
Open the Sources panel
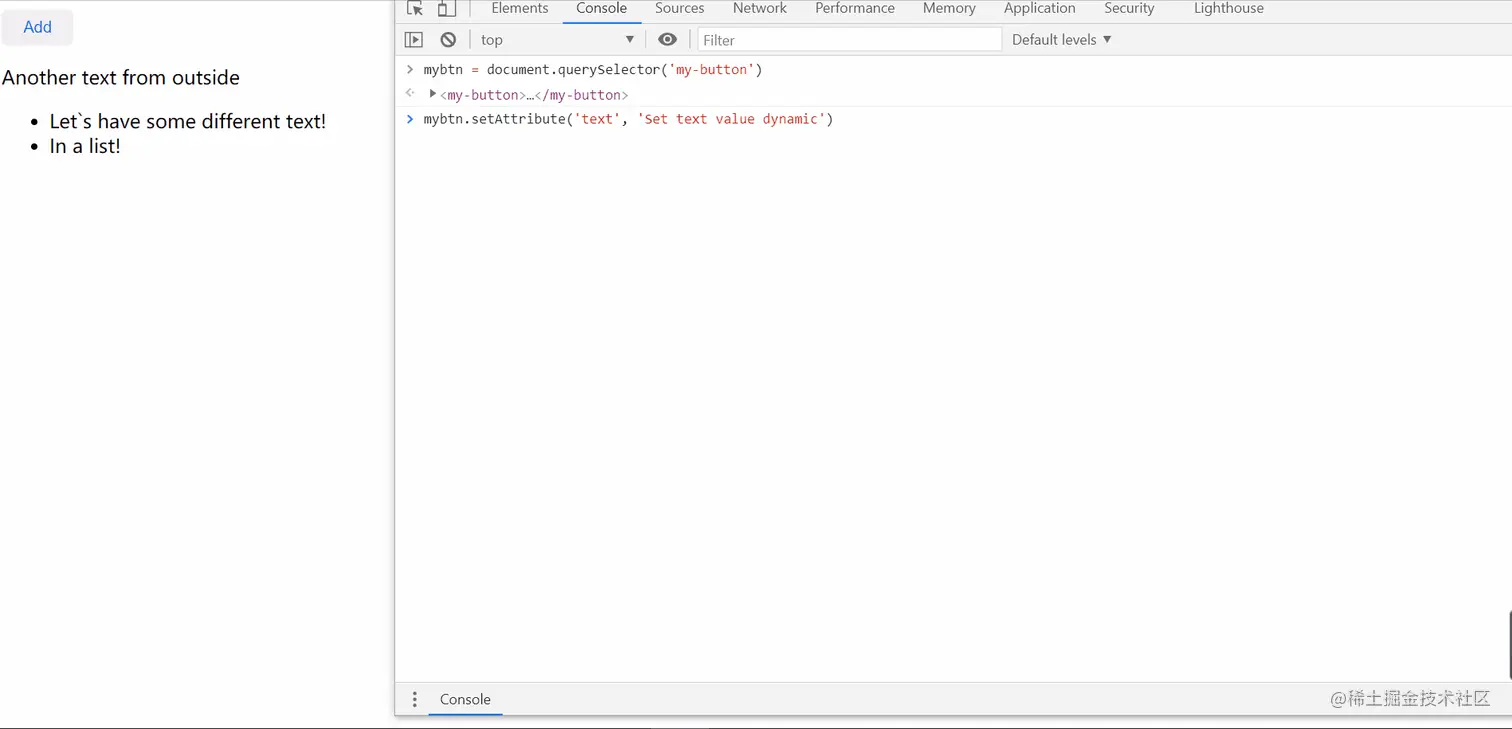[679, 9]
